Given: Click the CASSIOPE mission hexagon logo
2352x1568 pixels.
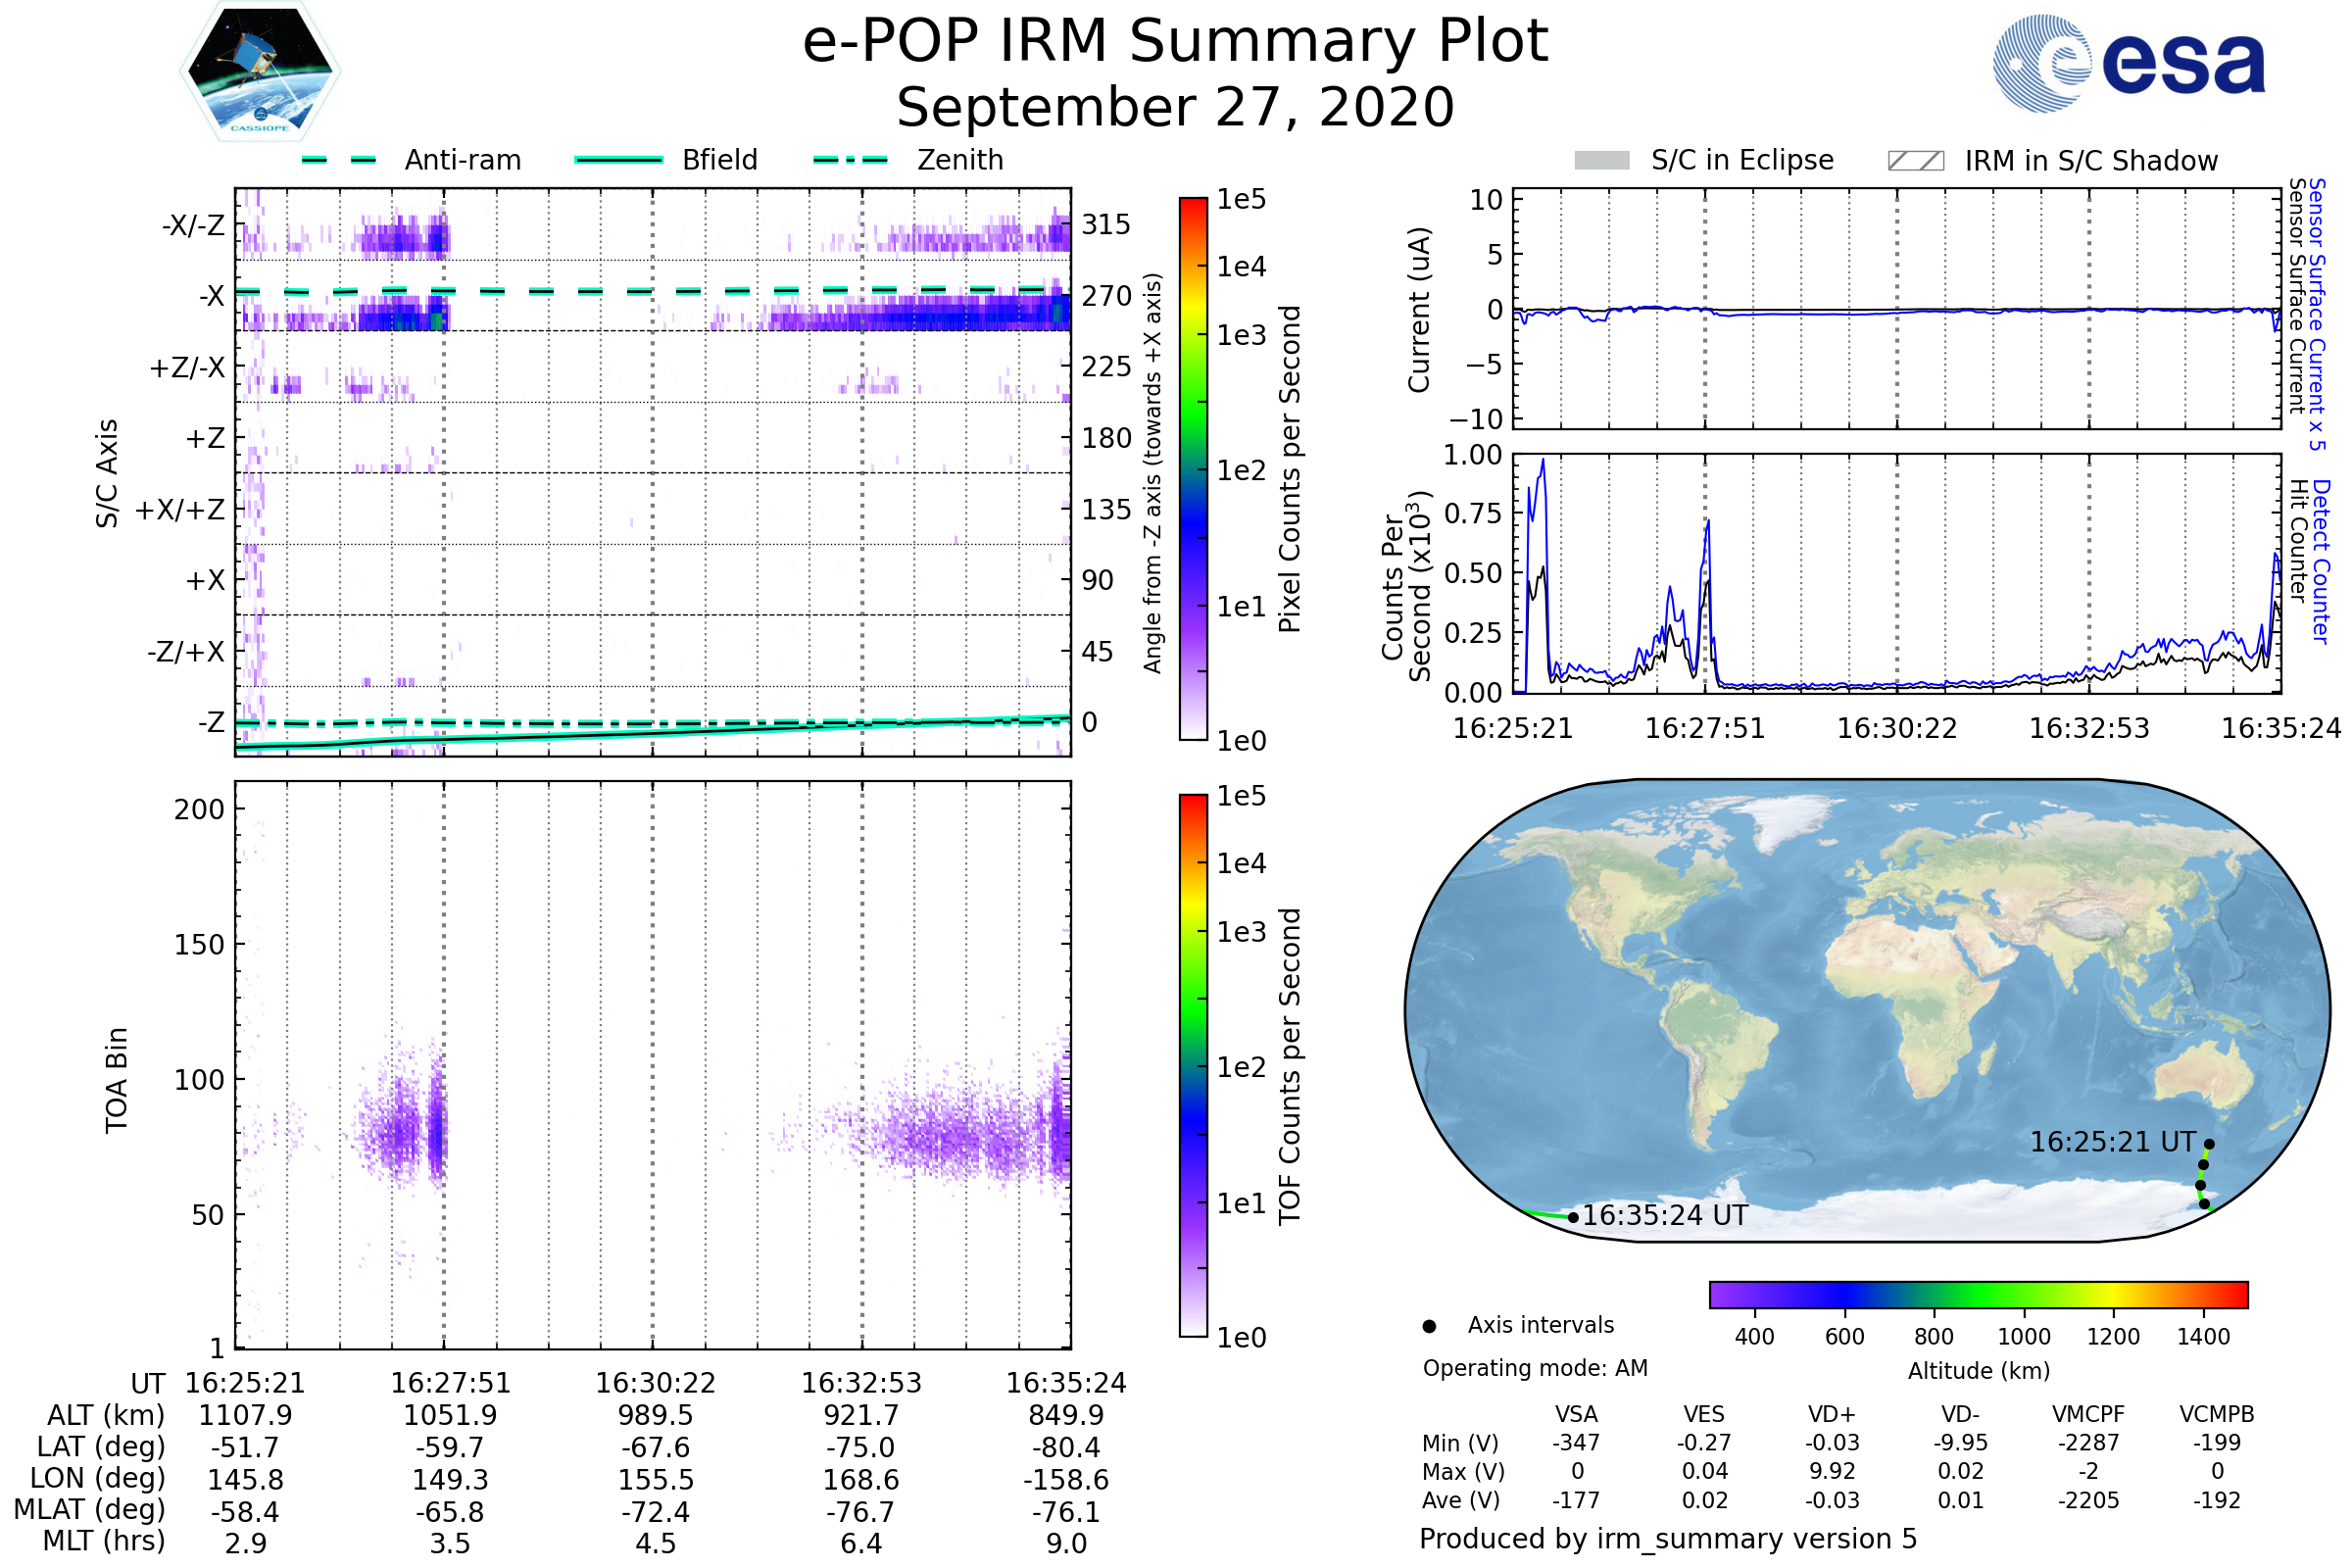Looking at the screenshot, I should point(260,72).
